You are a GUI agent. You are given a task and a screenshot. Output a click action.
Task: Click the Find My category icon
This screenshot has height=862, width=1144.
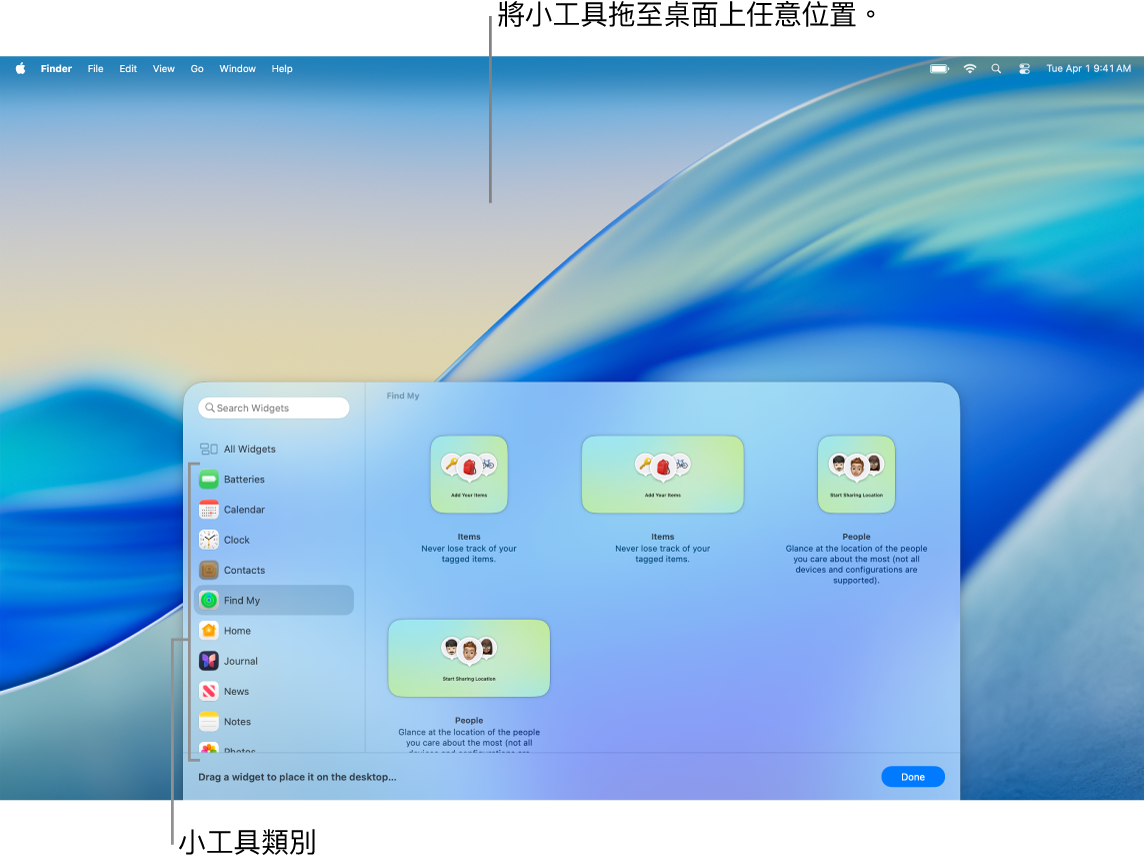point(209,601)
